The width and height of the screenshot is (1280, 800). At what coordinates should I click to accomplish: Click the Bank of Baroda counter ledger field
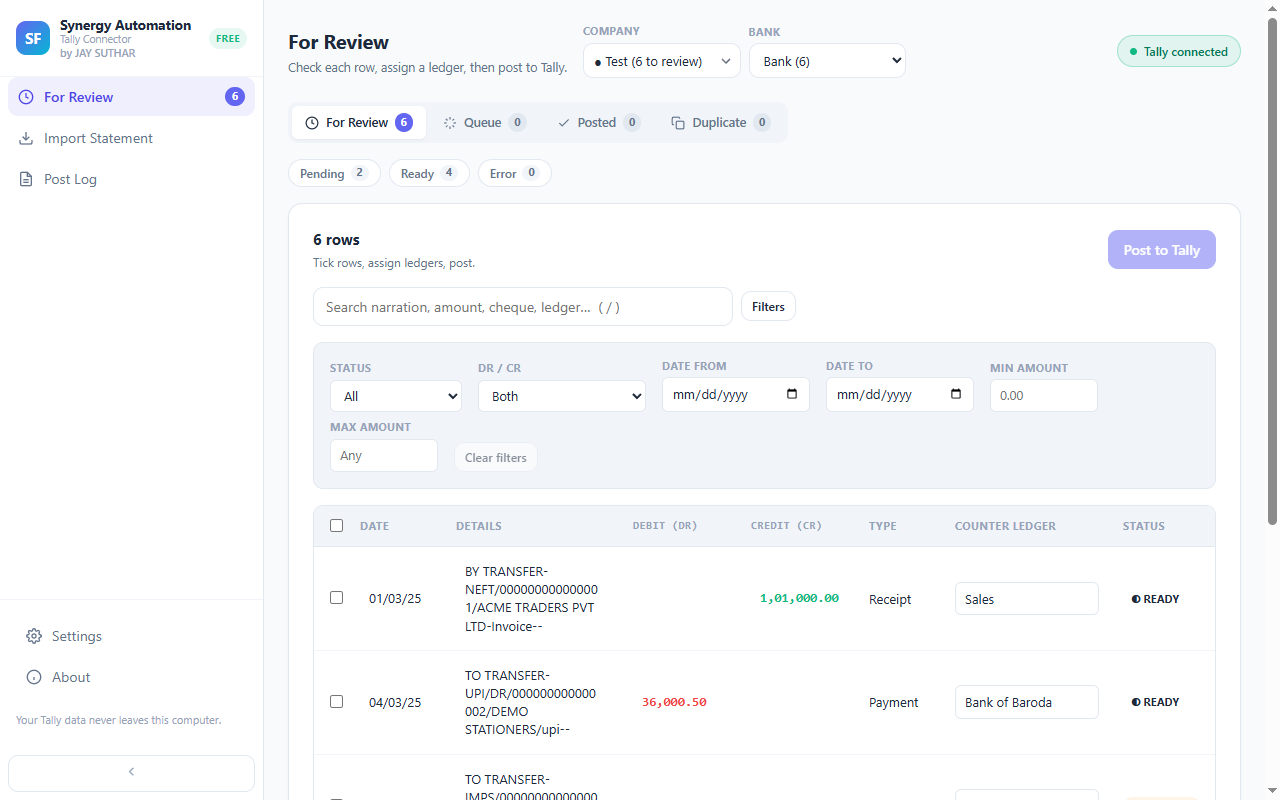1027,702
